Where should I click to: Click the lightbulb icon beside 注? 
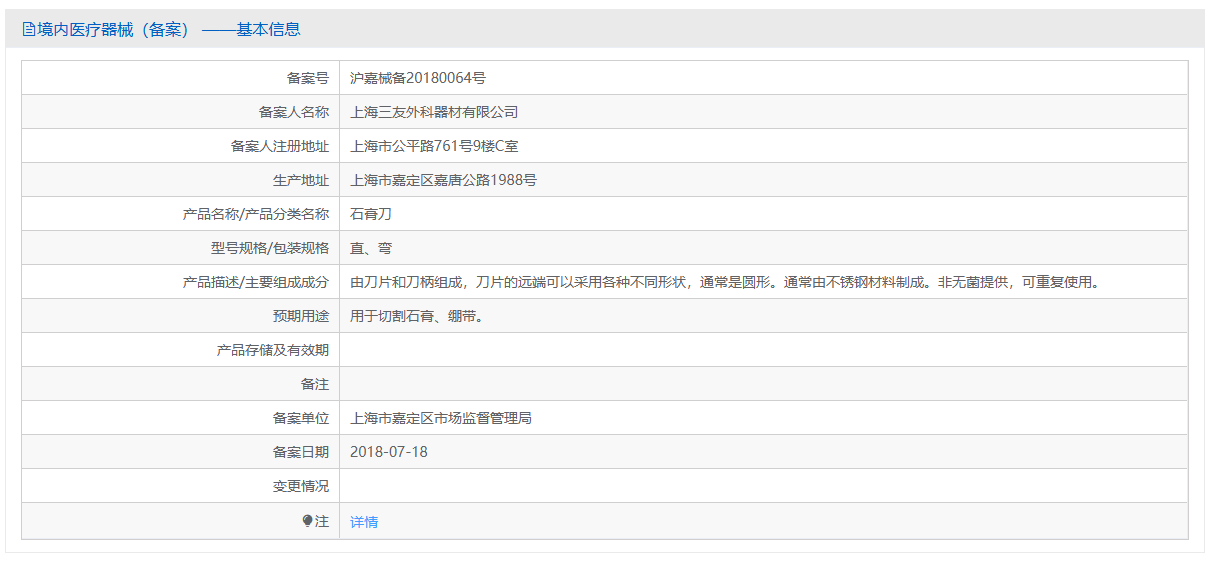pyautogui.click(x=308, y=521)
